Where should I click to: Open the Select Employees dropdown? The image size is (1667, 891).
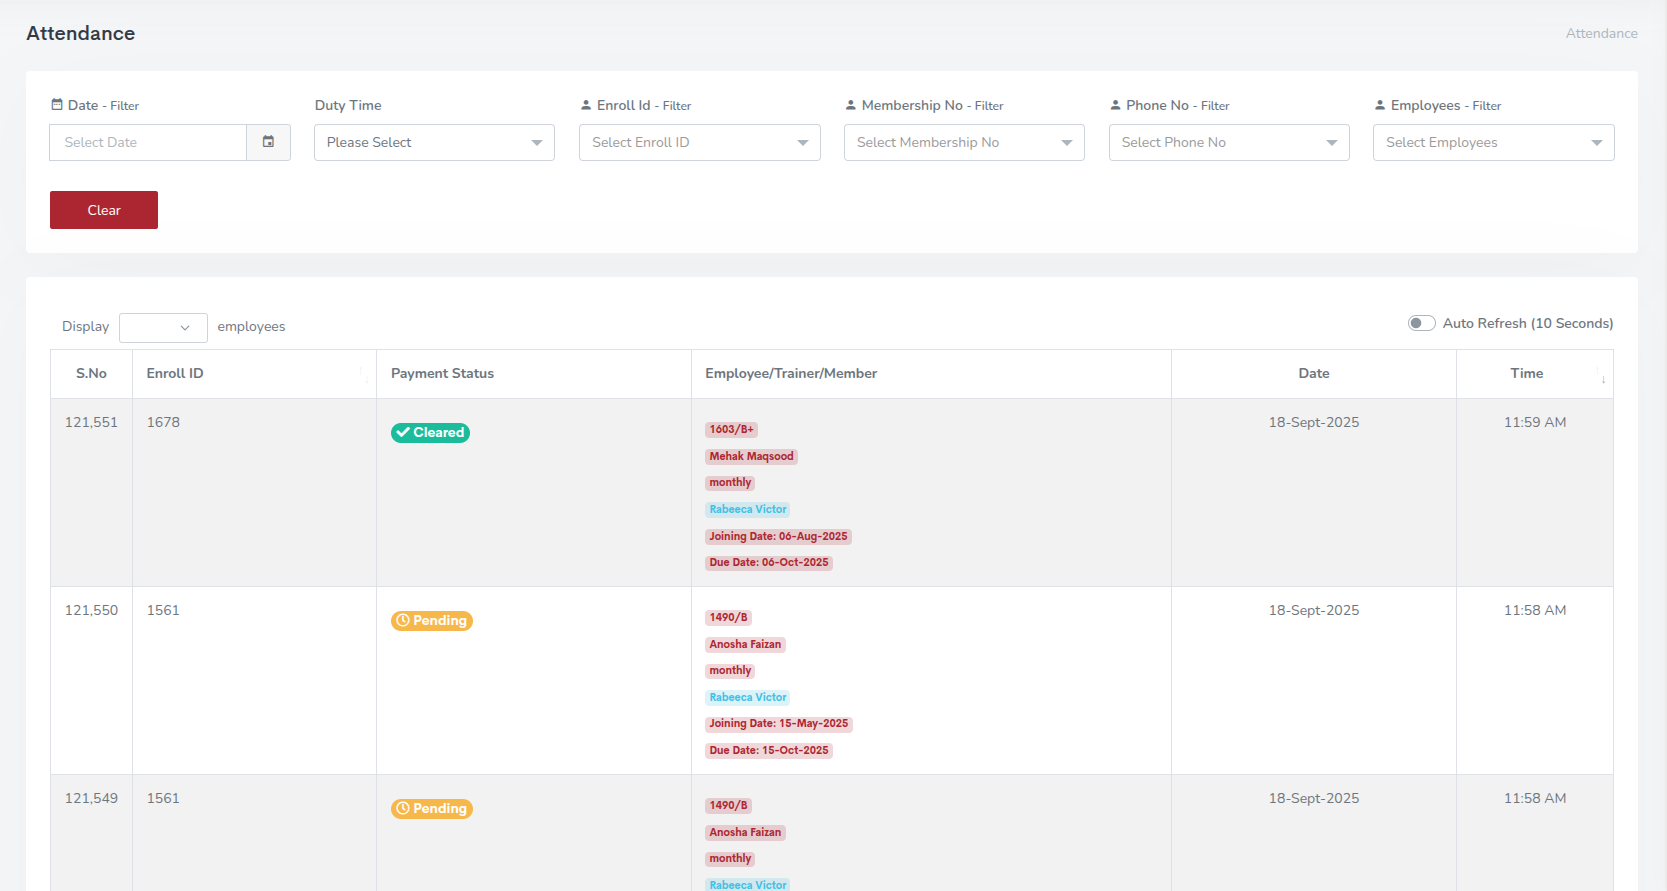pyautogui.click(x=1494, y=142)
